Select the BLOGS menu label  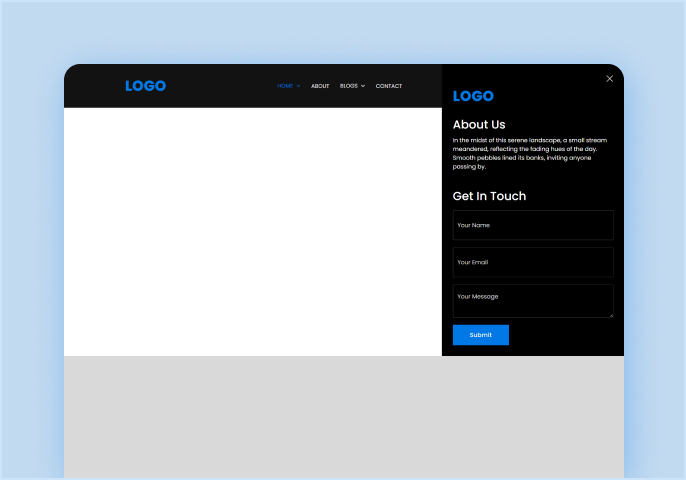pyautogui.click(x=348, y=86)
